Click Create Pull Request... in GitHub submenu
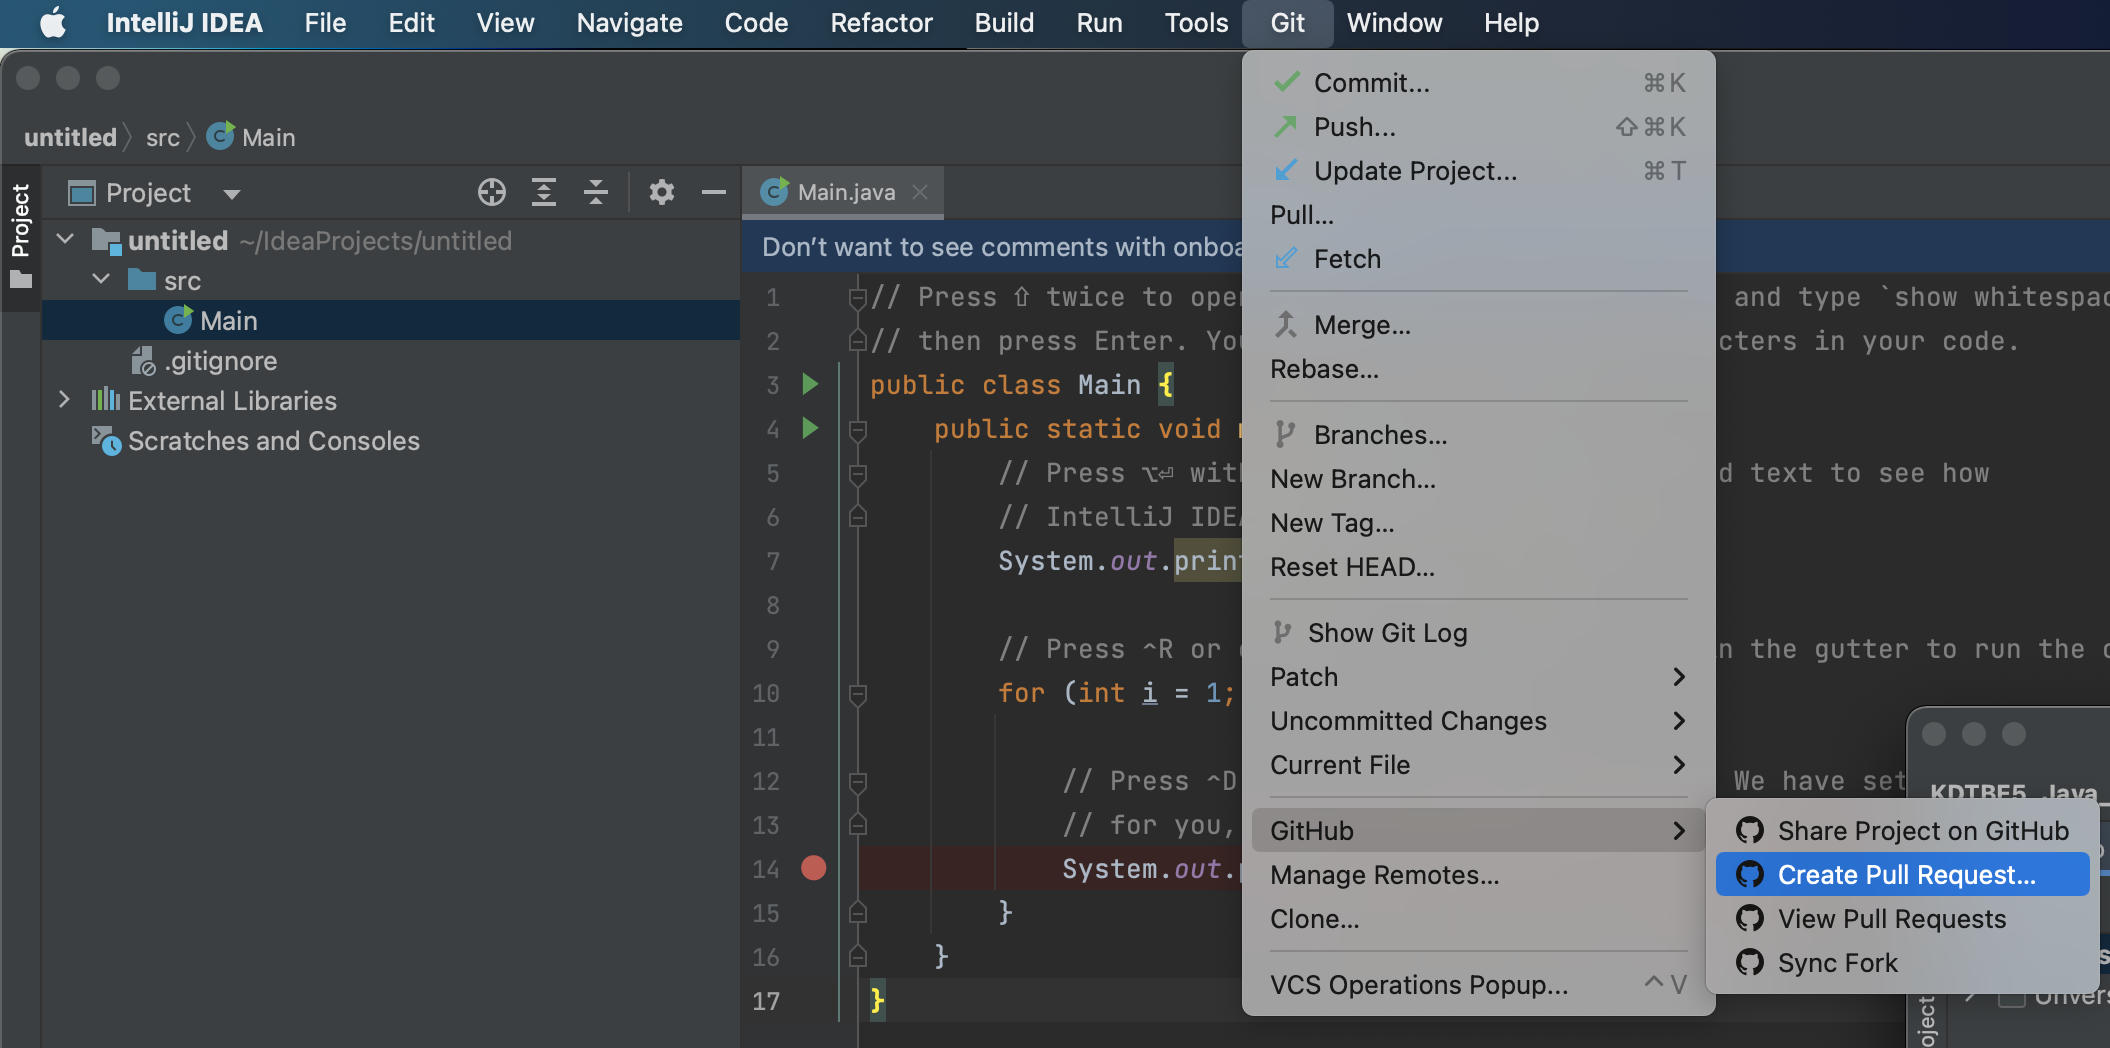Screen dimensions: 2110x1048 (1902, 874)
